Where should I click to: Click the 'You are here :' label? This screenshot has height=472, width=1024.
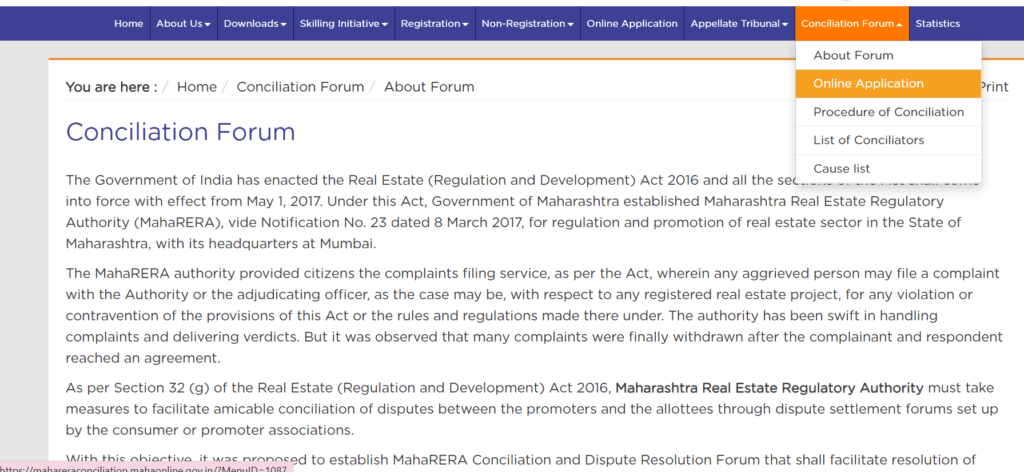tap(111, 87)
